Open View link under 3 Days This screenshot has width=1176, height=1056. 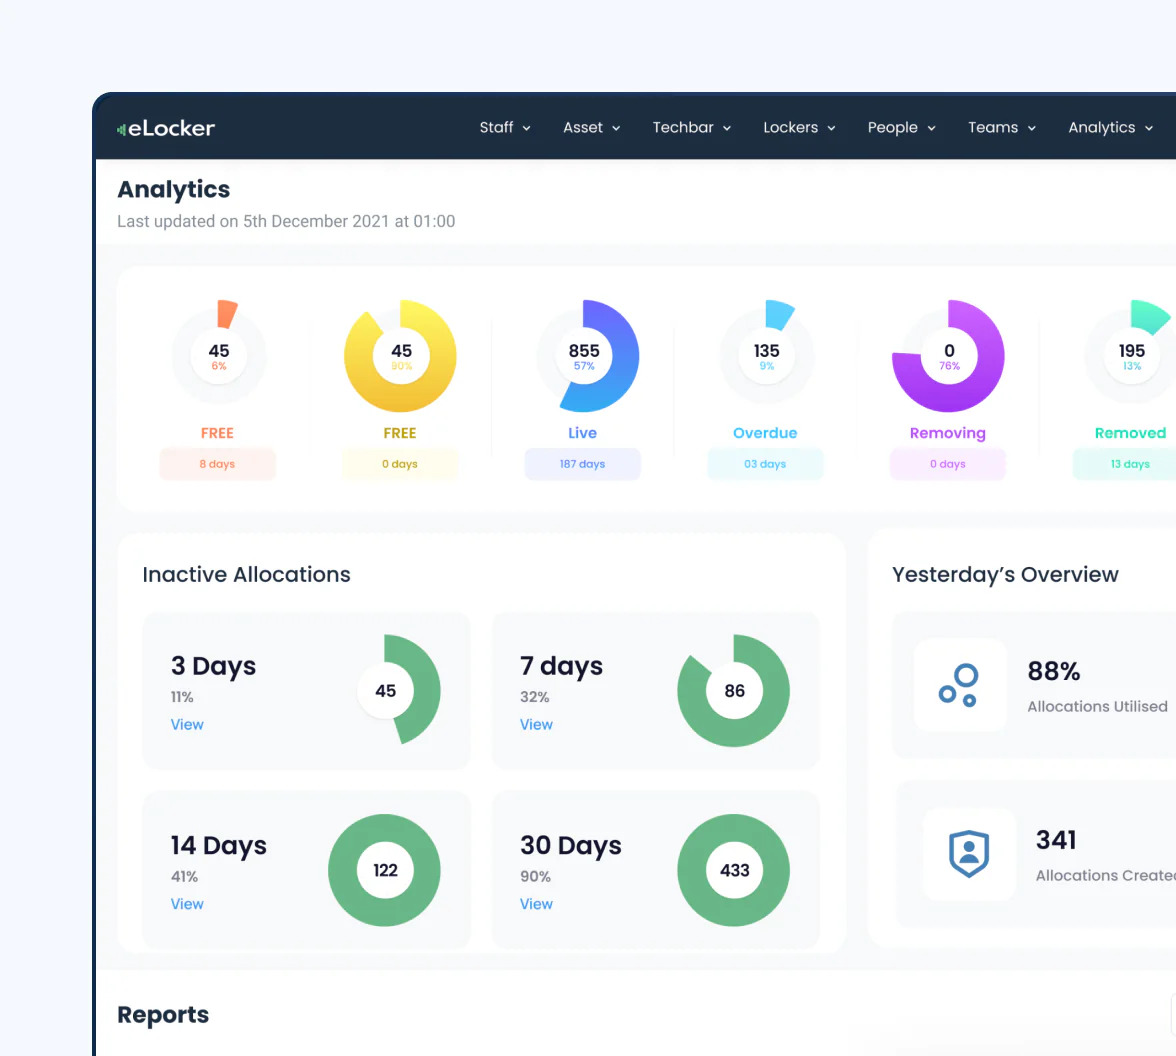(x=187, y=724)
